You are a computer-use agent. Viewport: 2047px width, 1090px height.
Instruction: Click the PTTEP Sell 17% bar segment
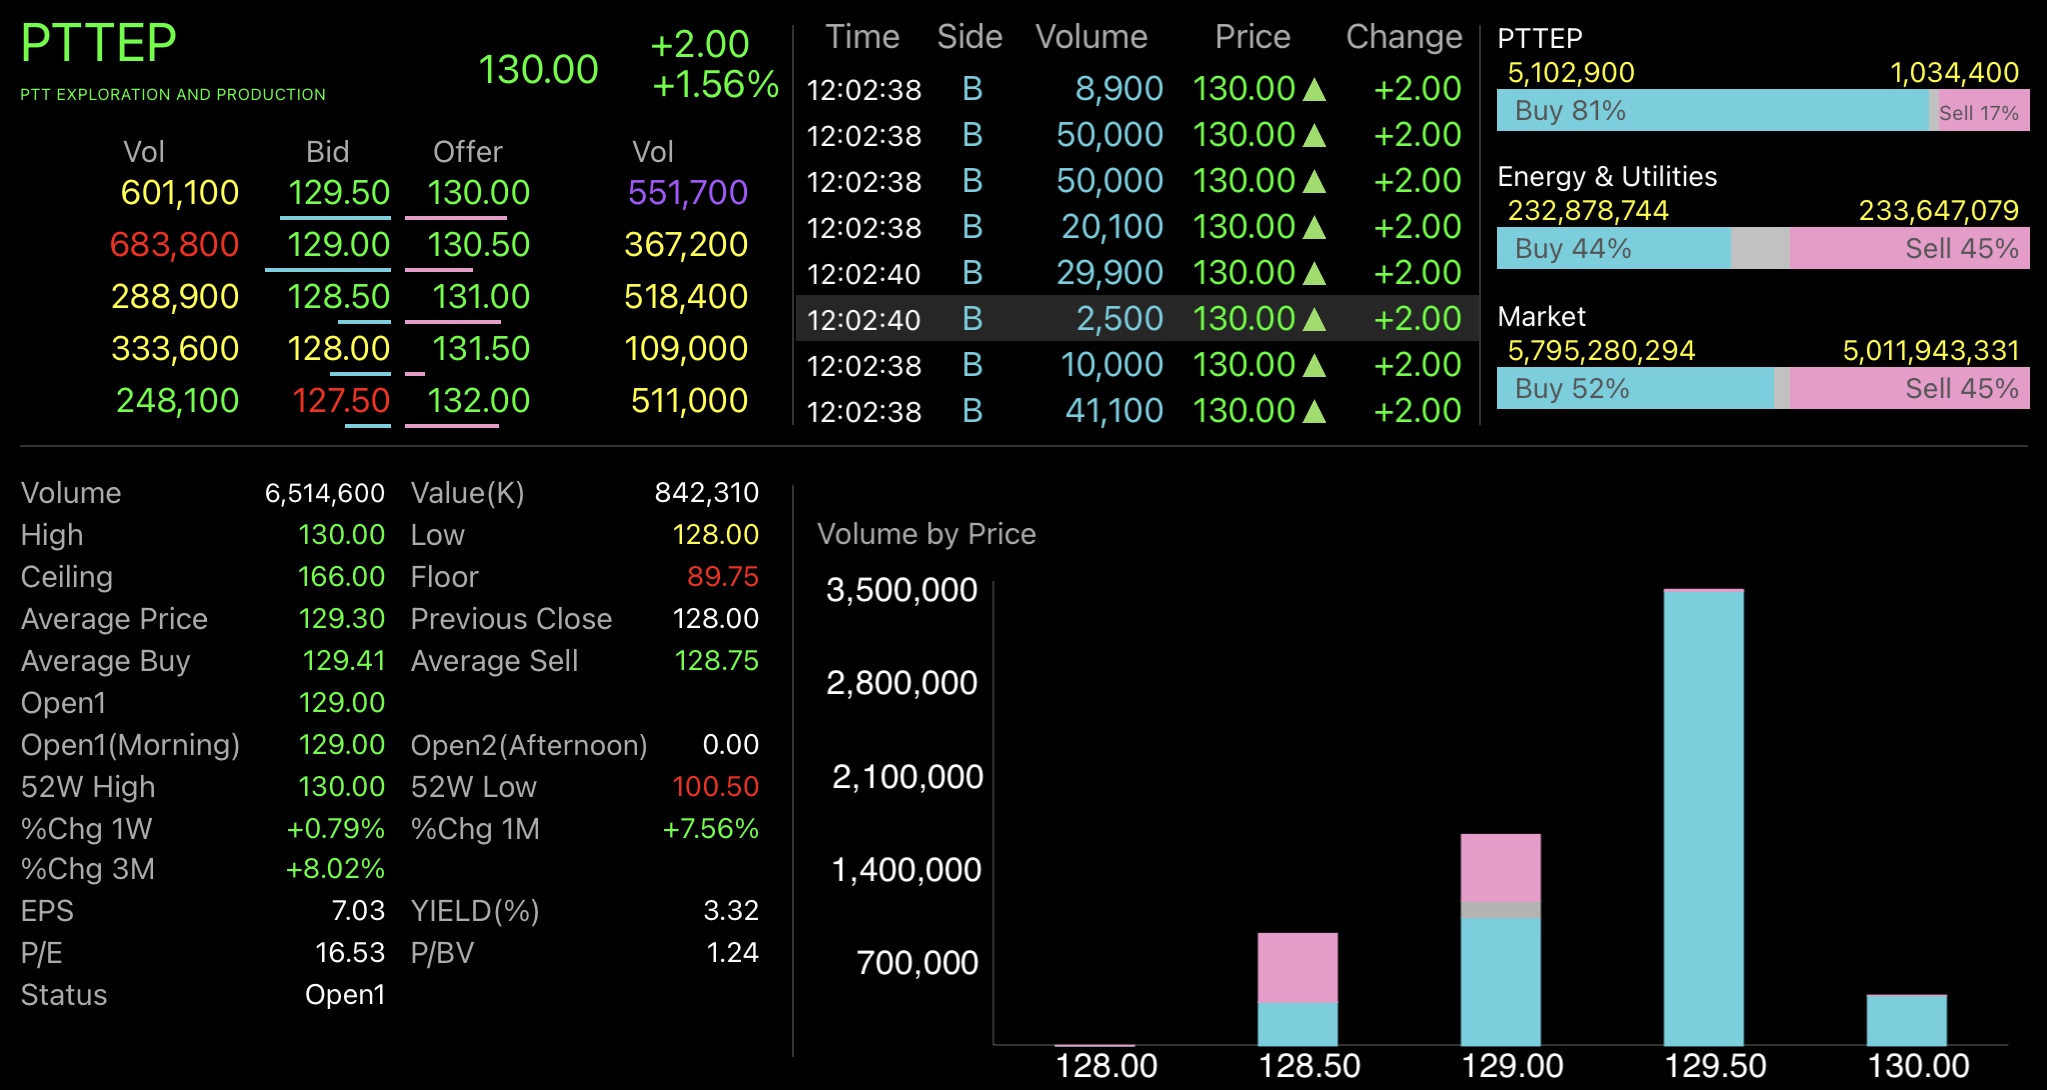coord(1984,110)
